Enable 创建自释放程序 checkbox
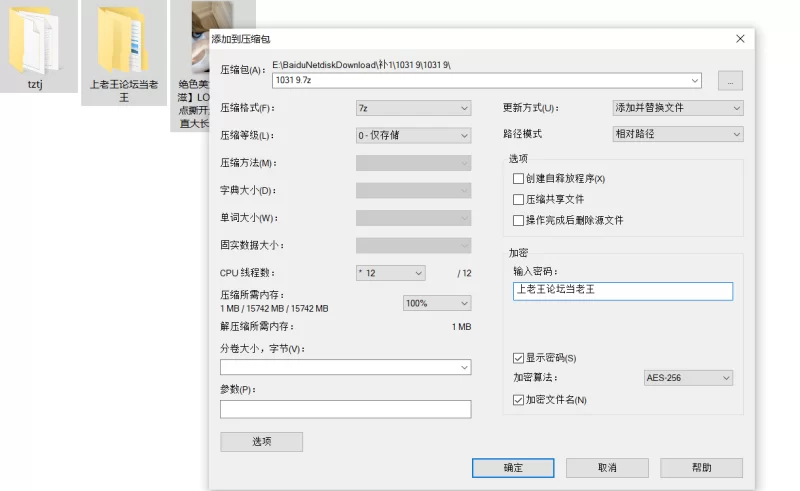This screenshot has width=800, height=491. (x=518, y=179)
